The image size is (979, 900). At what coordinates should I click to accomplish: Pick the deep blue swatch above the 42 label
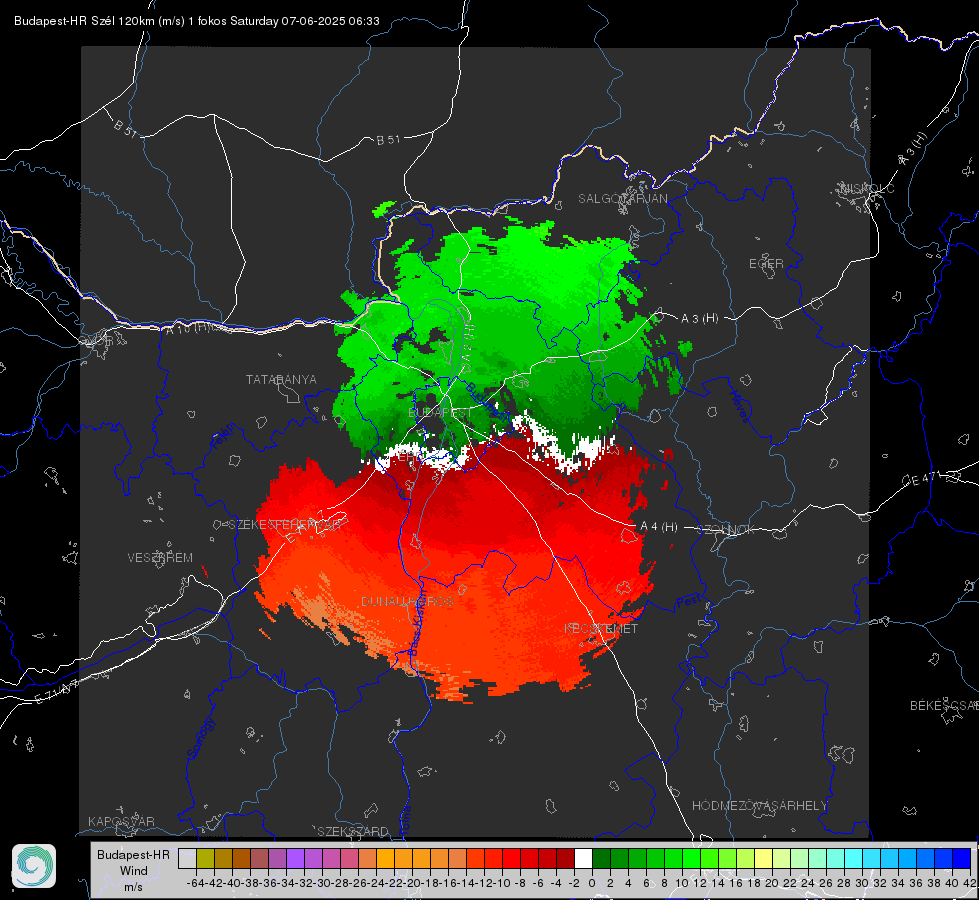(x=962, y=859)
